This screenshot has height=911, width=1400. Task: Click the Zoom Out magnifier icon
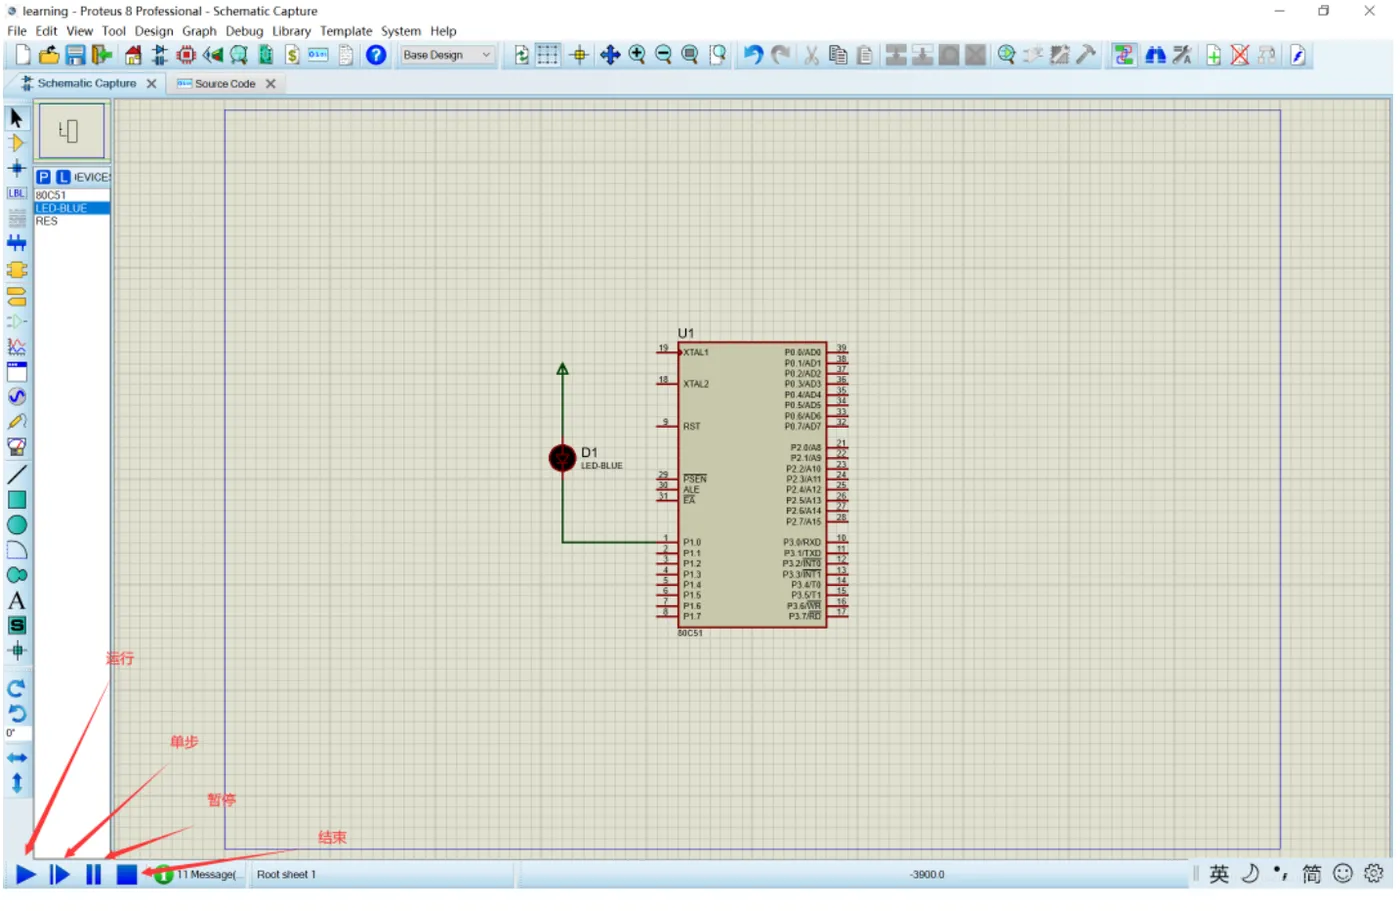663,55
